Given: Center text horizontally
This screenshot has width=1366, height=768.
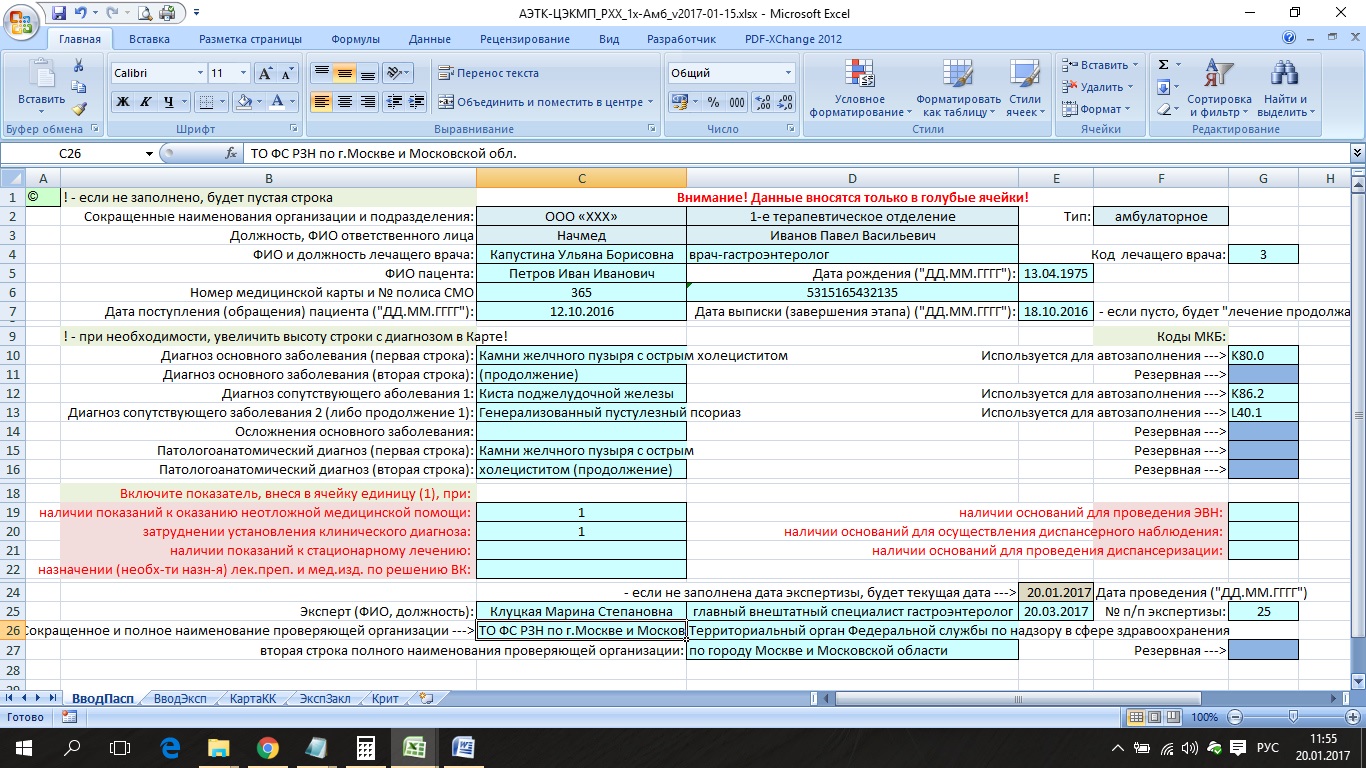Looking at the screenshot, I should pyautogui.click(x=344, y=102).
